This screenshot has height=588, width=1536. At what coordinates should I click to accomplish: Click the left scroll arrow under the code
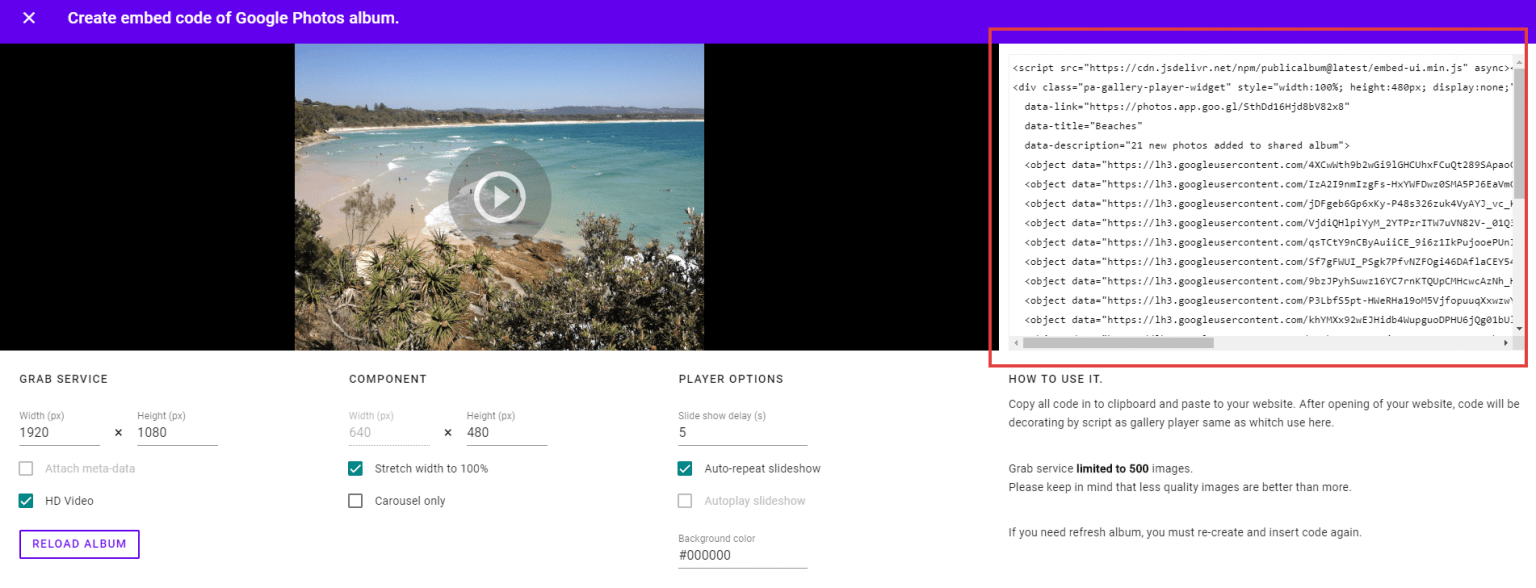tap(1017, 343)
